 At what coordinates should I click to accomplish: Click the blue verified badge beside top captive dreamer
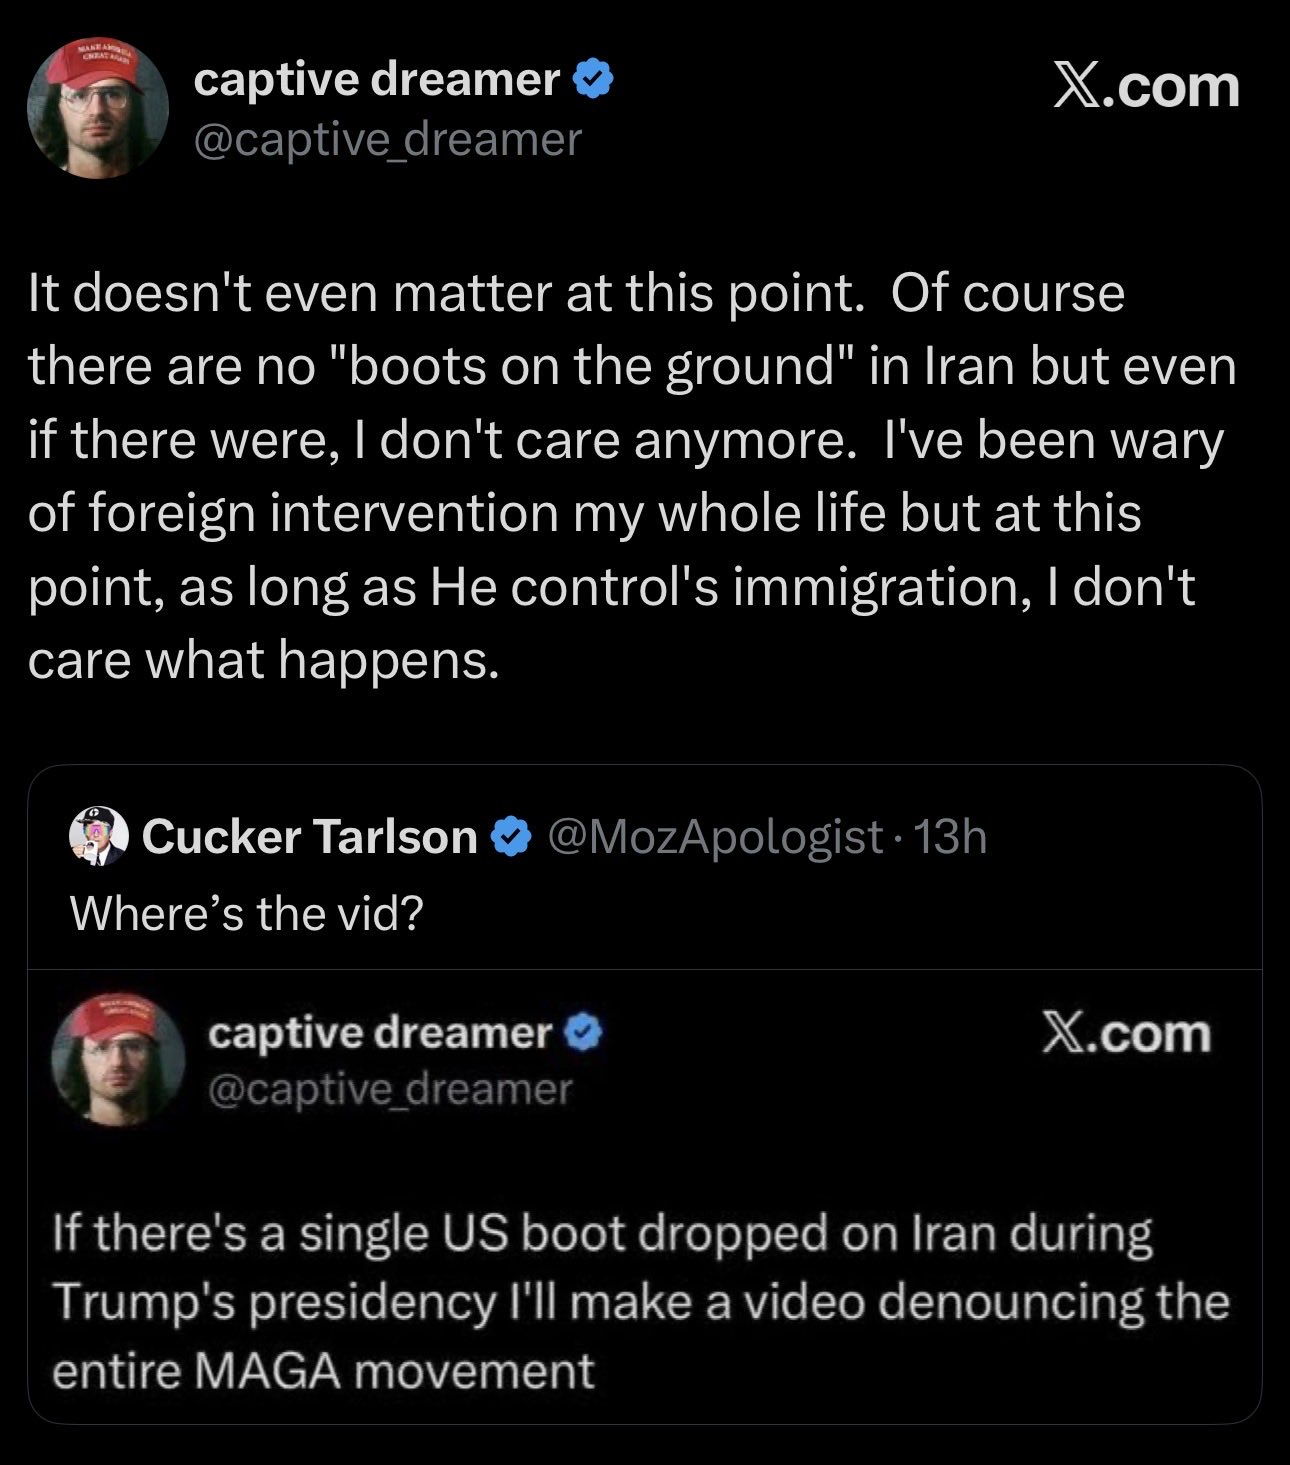[x=592, y=79]
